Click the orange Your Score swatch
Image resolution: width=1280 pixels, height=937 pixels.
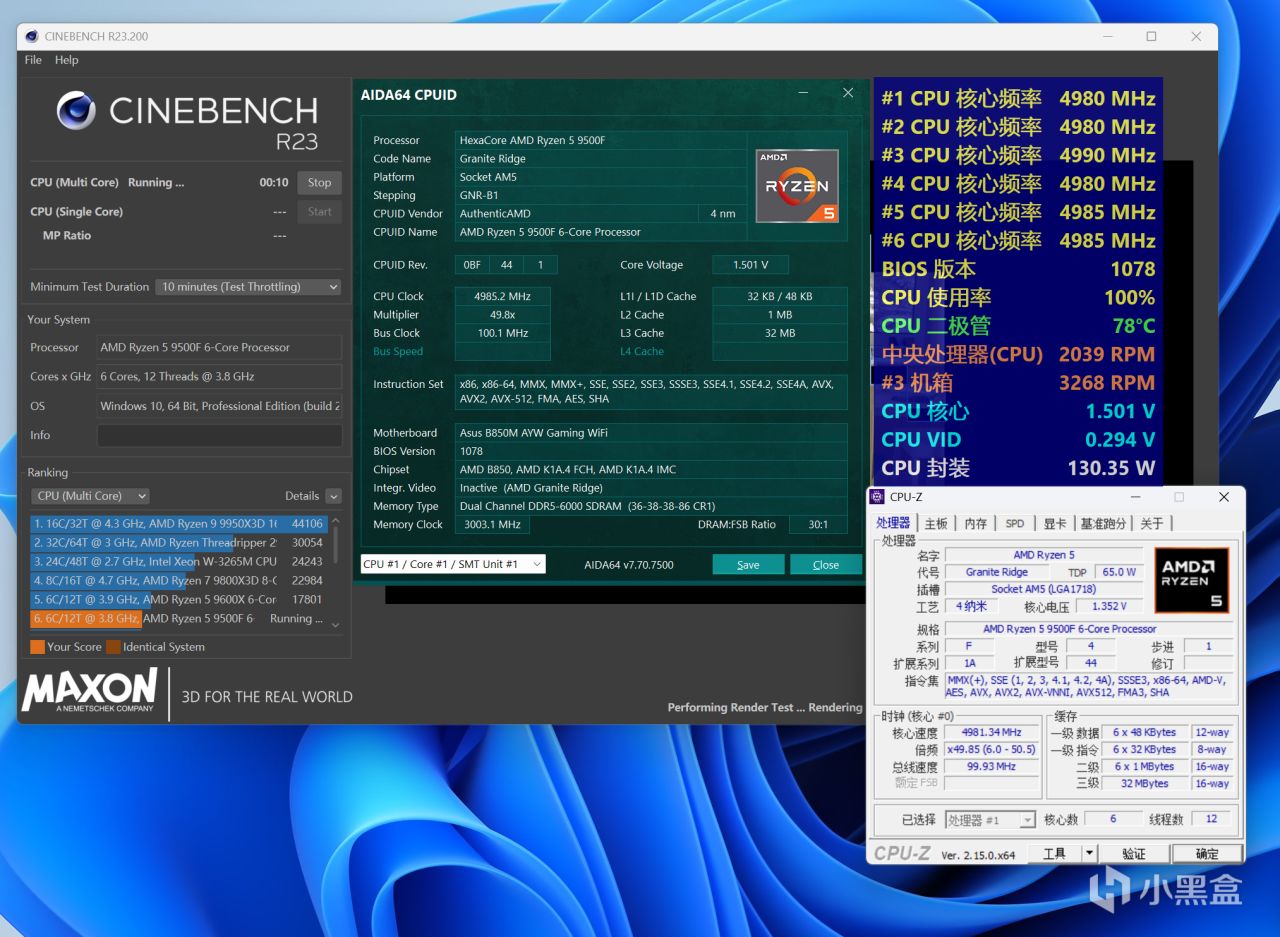coord(37,647)
